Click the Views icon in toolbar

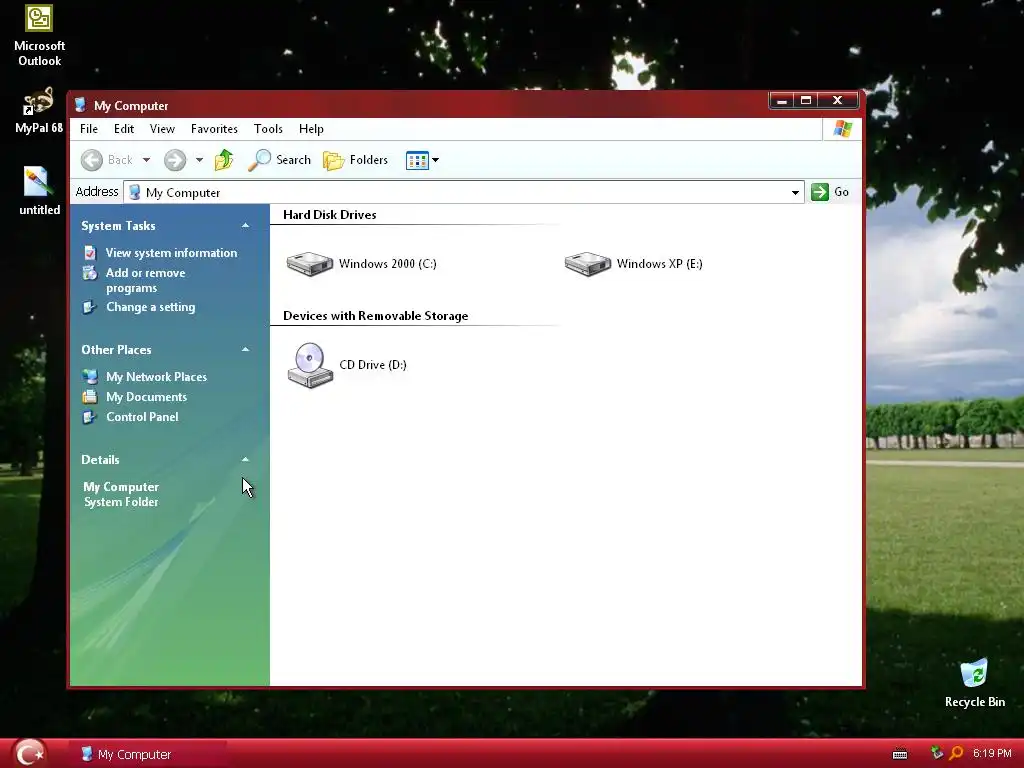417,160
